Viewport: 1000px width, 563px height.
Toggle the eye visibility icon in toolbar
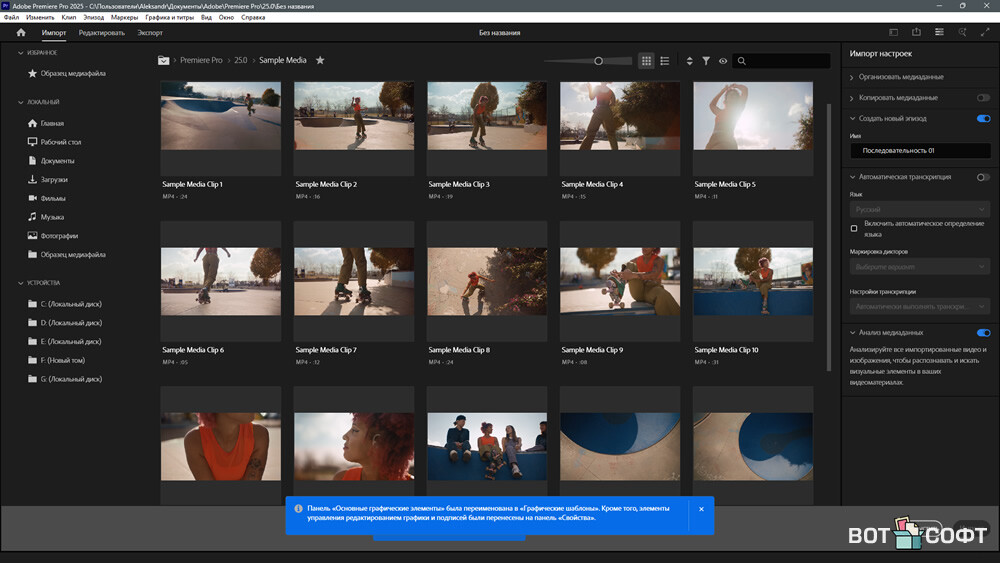coord(723,61)
